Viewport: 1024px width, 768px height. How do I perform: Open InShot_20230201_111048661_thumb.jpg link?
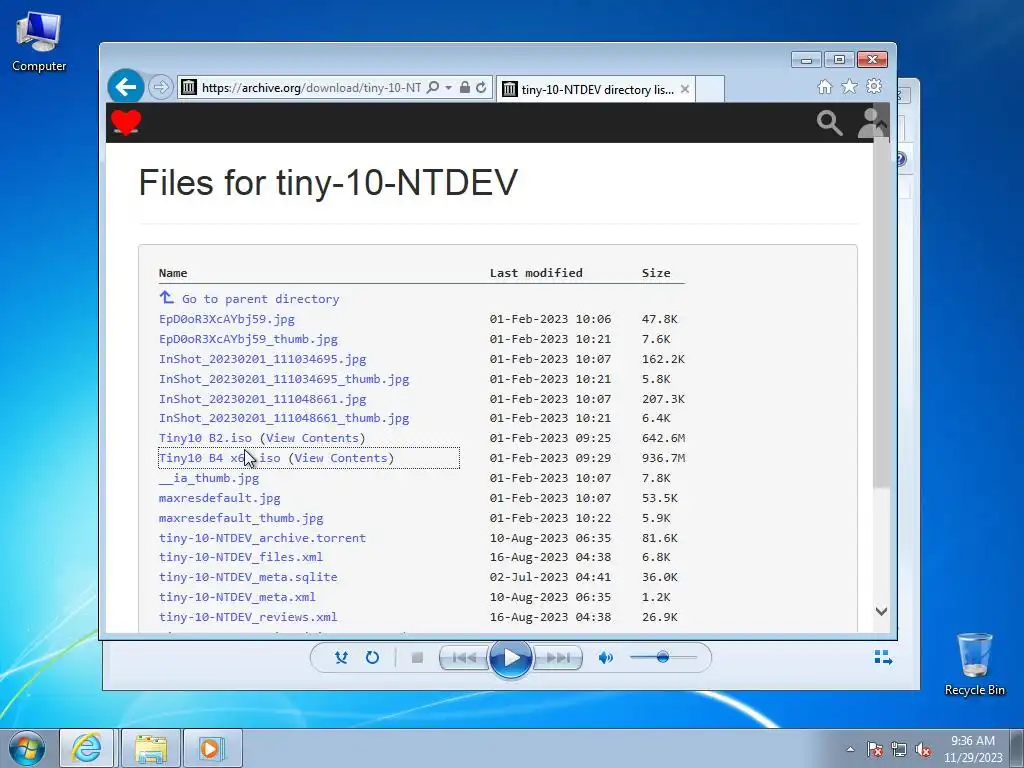click(284, 418)
